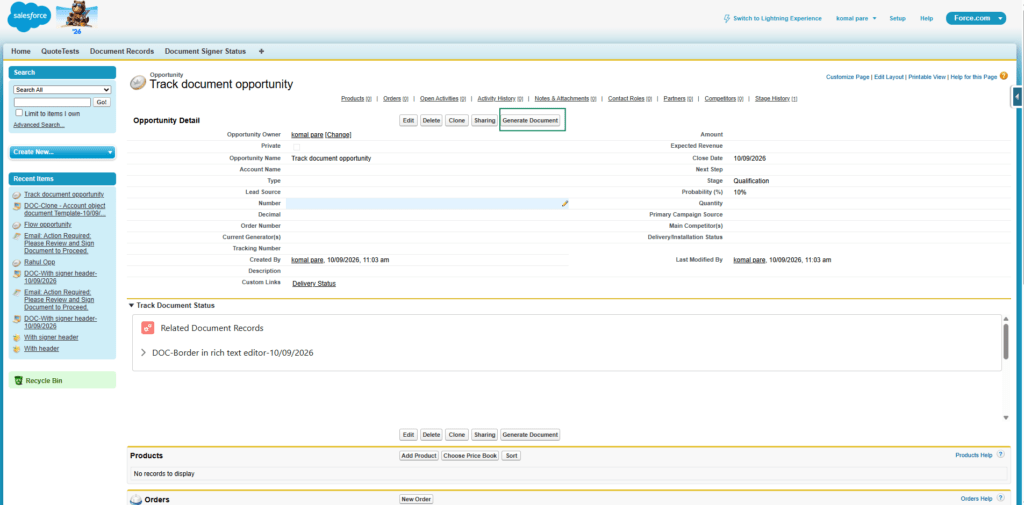Click the '26 mascot logo image

tap(78, 19)
